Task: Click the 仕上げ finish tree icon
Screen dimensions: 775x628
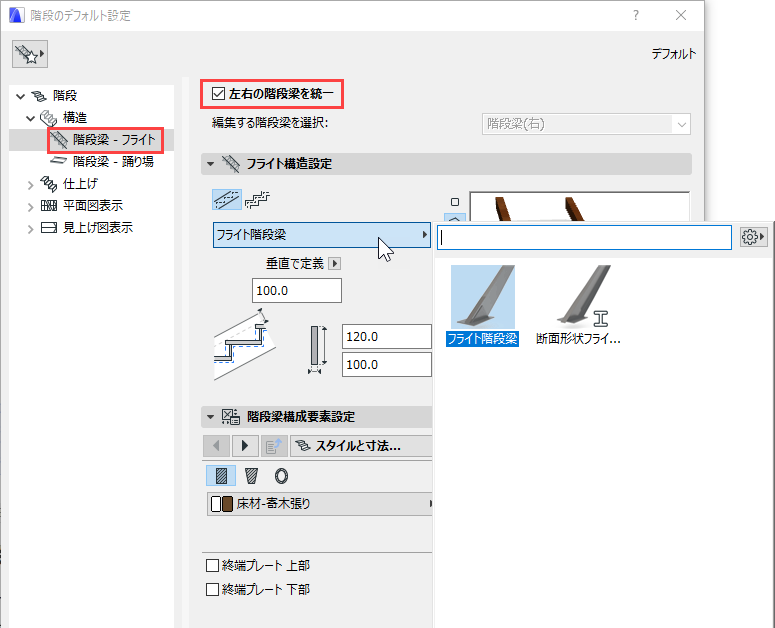Action: pos(48,184)
